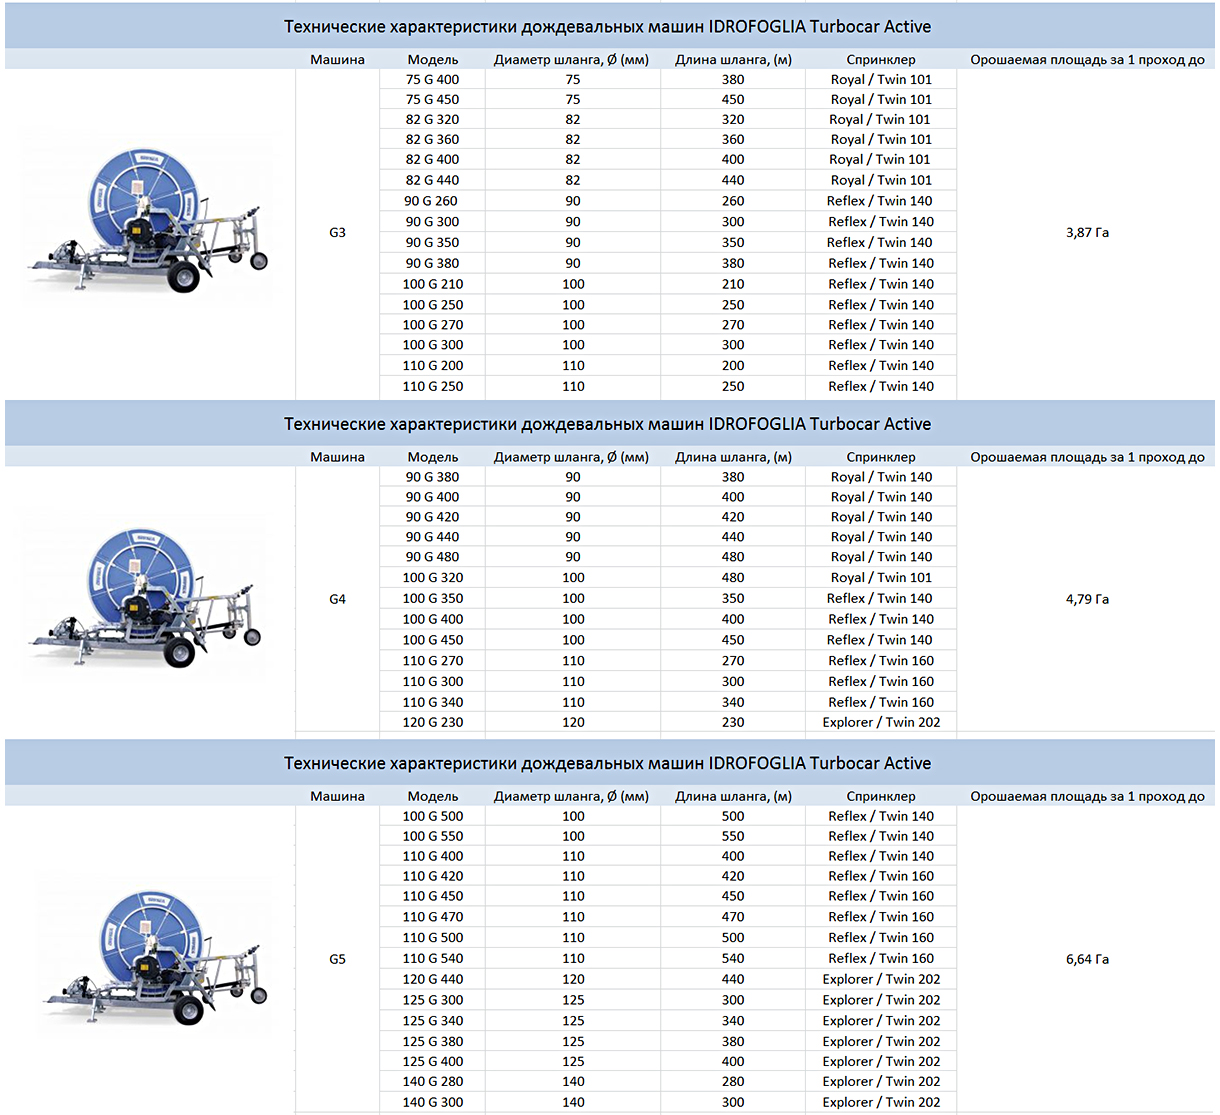Viewport: 1220px width, 1115px height.
Task: Select model cell '90 G 350'
Action: coord(433,242)
